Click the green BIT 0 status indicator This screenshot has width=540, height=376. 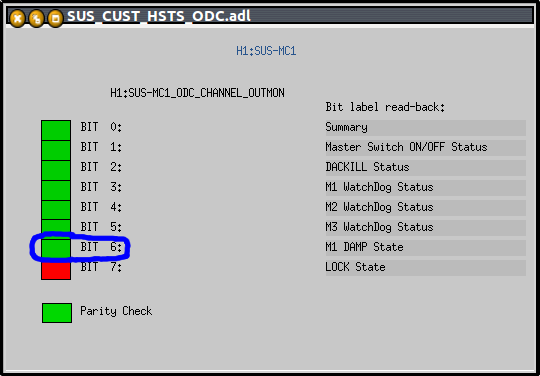(56, 130)
